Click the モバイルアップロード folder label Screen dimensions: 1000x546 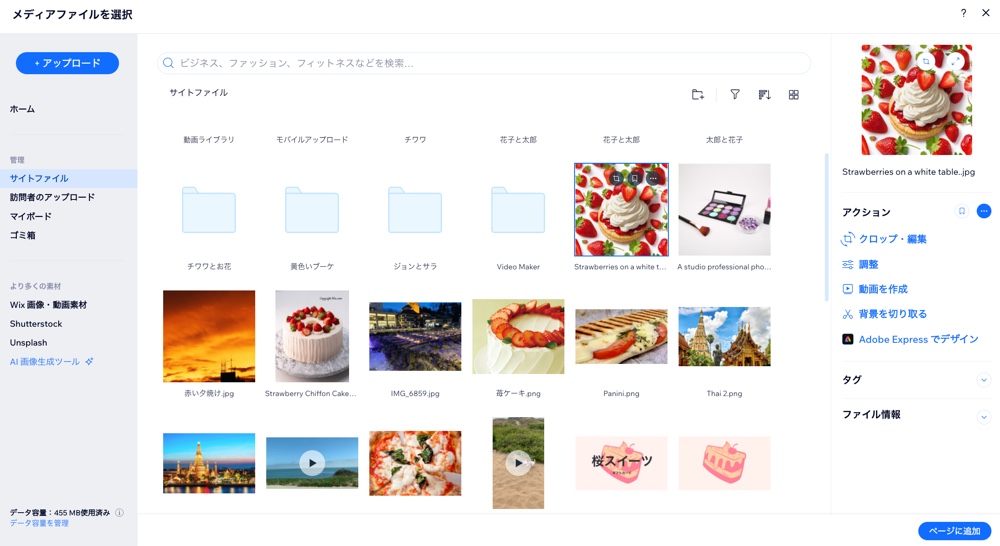pos(312,140)
